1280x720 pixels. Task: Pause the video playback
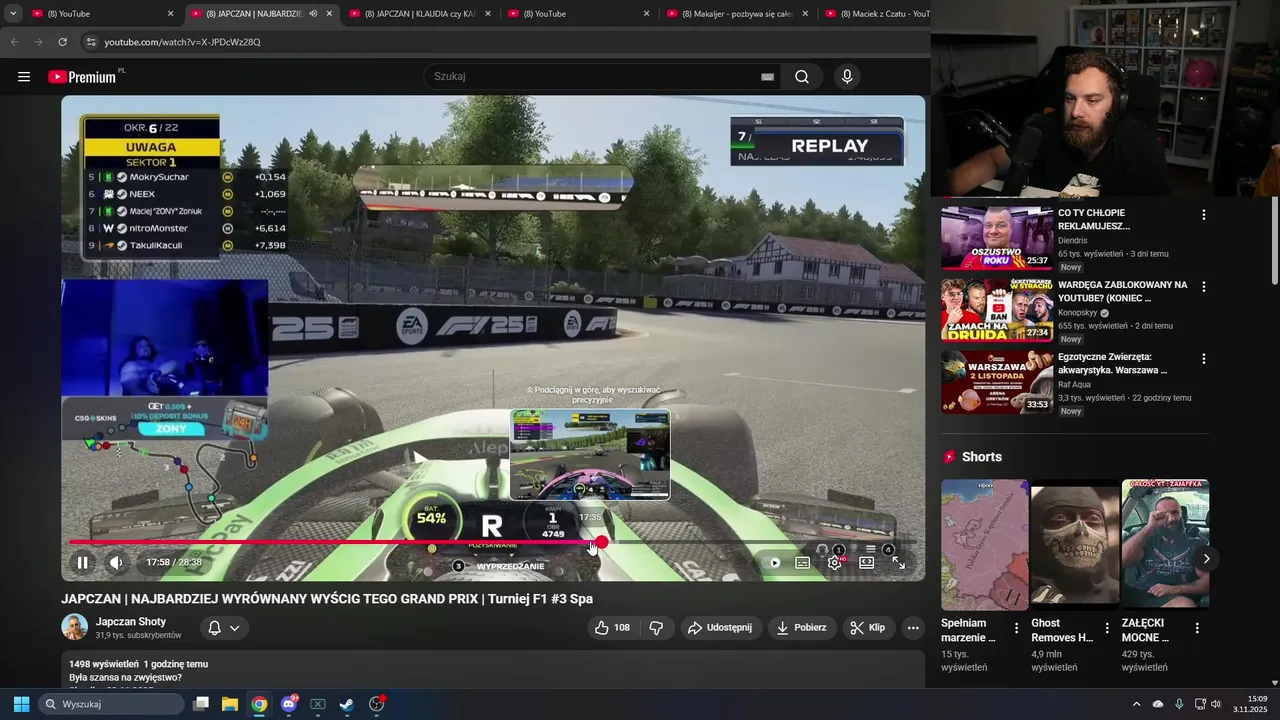point(83,563)
